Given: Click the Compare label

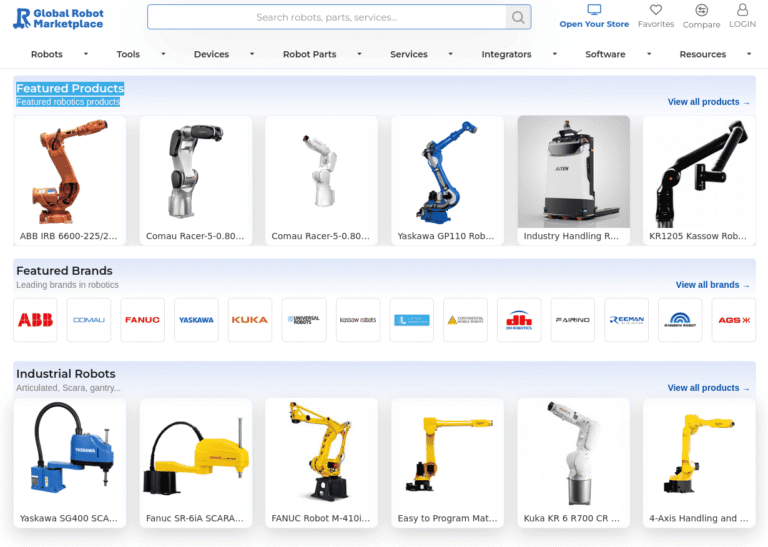Looking at the screenshot, I should [x=701, y=24].
